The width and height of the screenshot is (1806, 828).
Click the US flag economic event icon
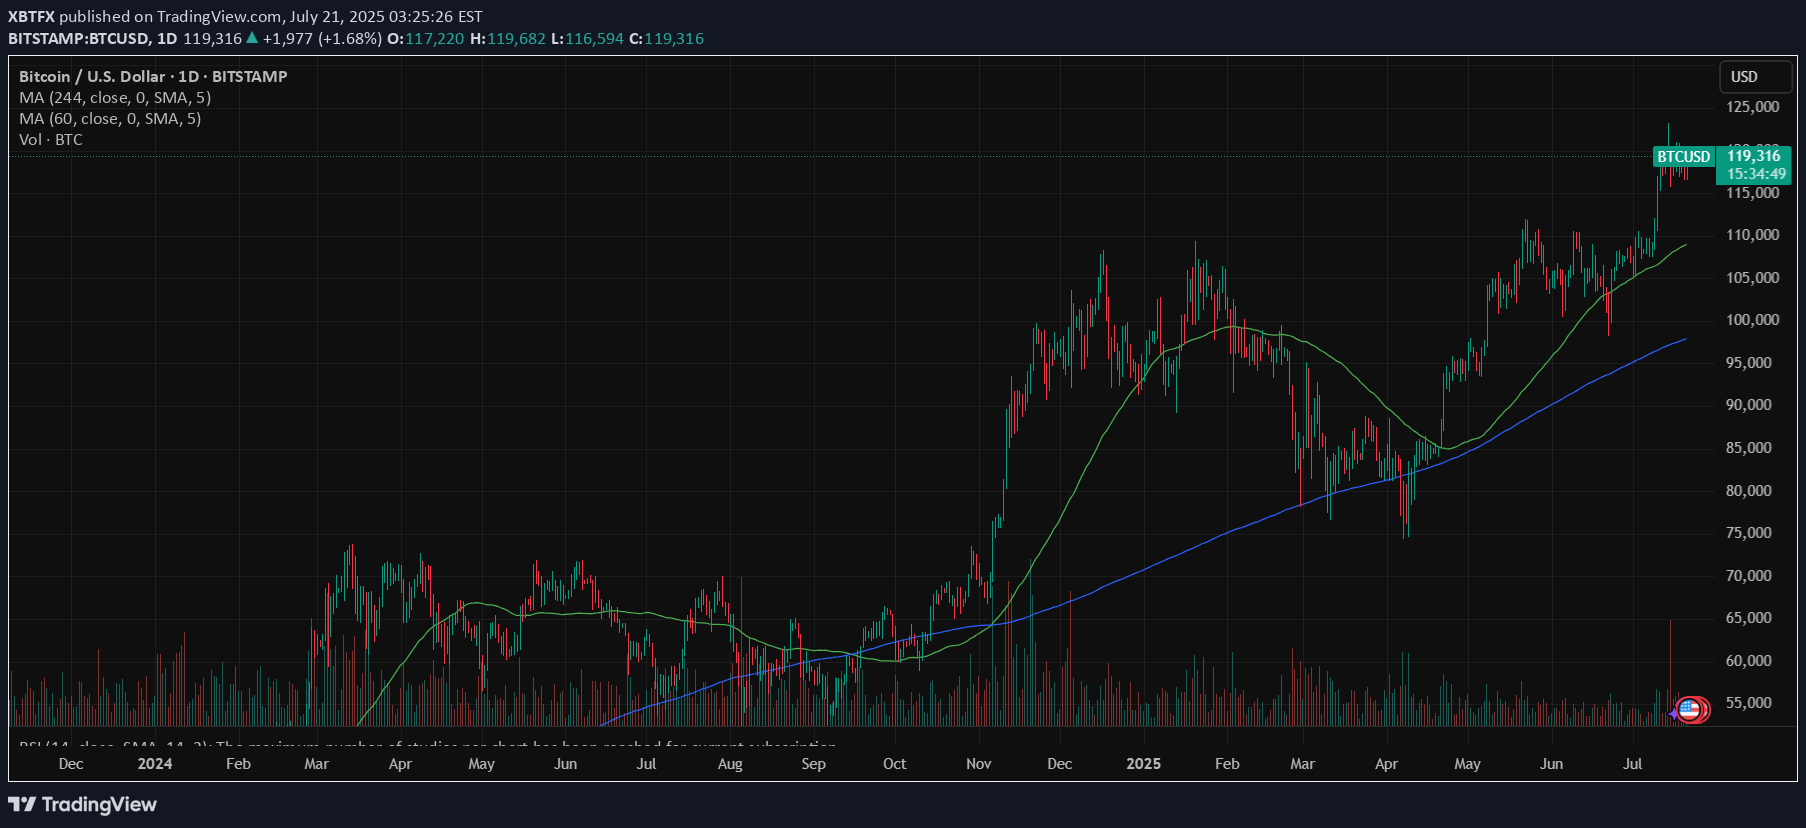tap(1690, 710)
